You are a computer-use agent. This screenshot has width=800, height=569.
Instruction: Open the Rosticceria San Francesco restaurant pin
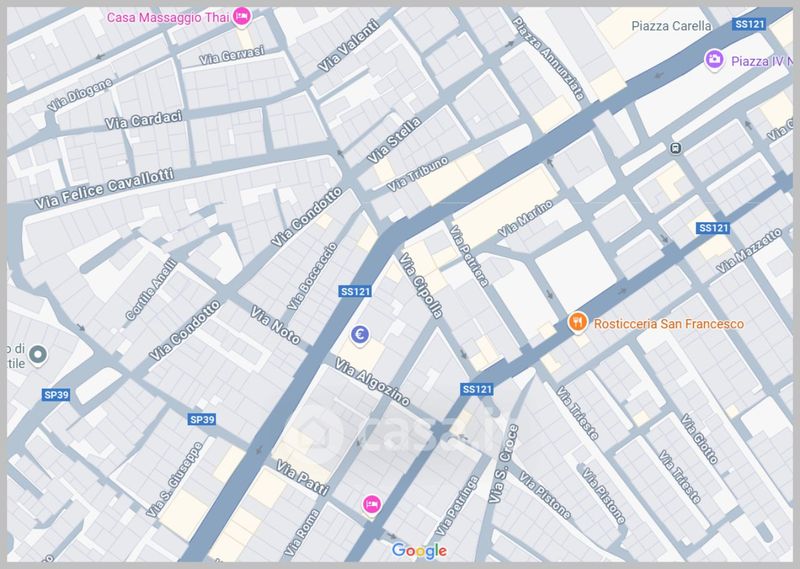[x=577, y=322]
